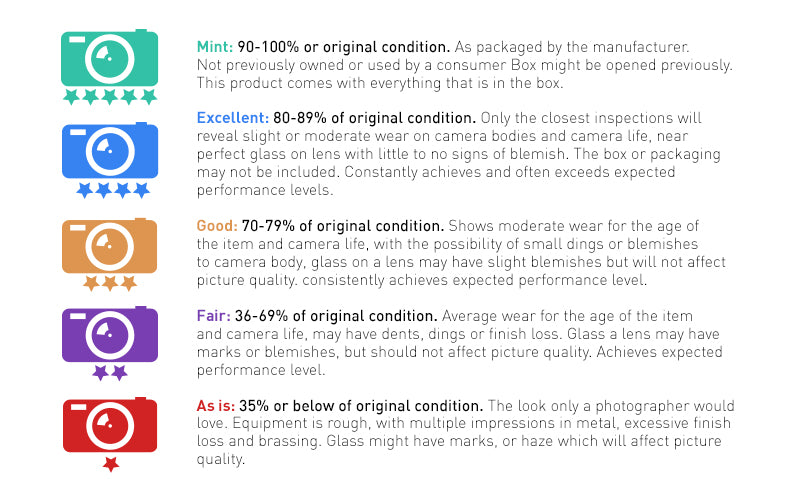Click the two purple stars rating

pos(110,372)
